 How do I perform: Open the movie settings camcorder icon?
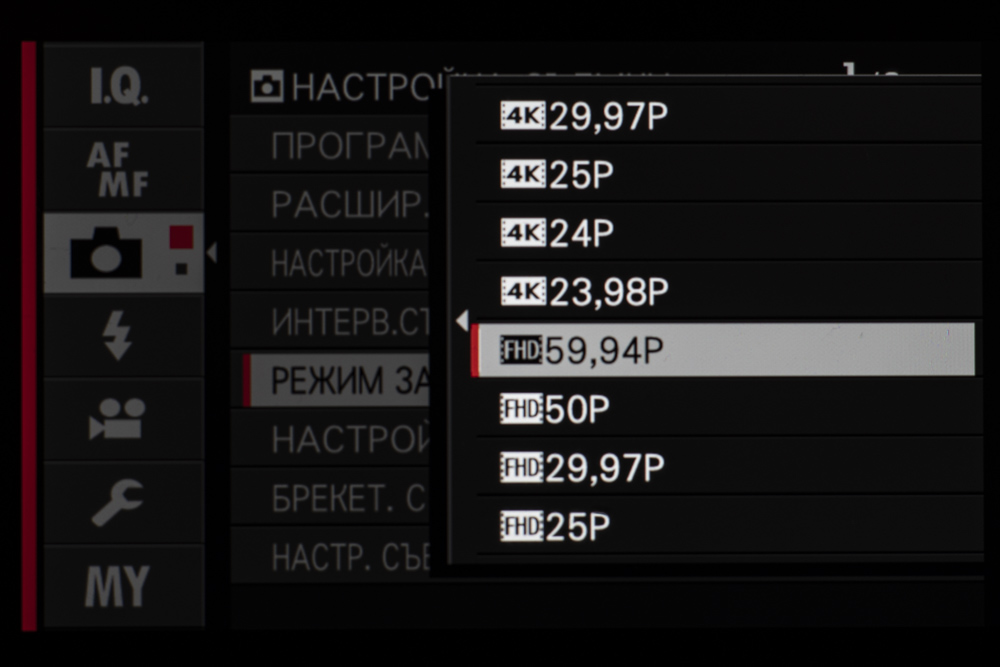[118, 419]
